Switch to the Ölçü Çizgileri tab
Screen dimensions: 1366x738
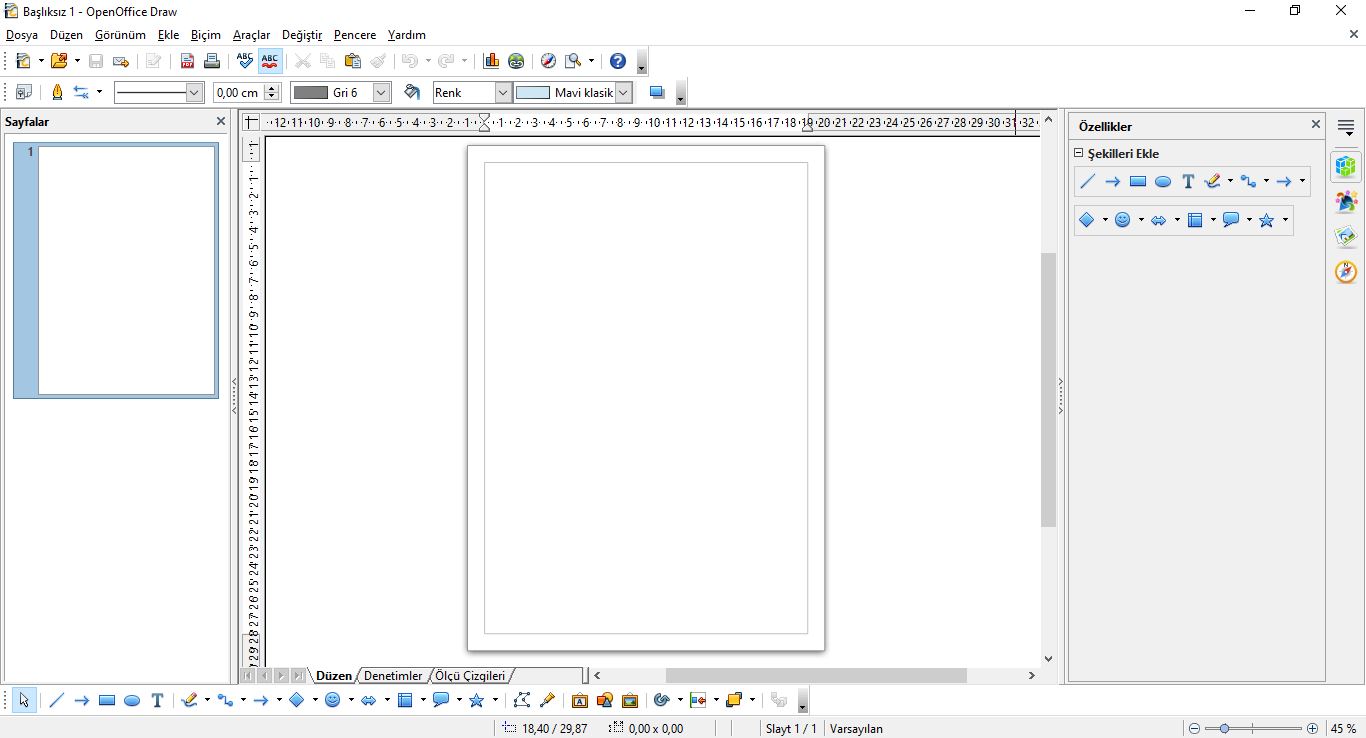[470, 676]
